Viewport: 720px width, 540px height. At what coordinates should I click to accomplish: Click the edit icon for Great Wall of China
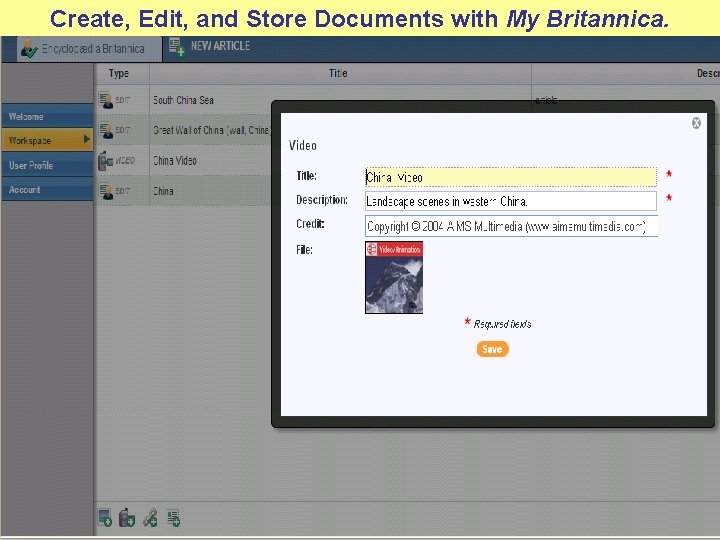pos(106,130)
